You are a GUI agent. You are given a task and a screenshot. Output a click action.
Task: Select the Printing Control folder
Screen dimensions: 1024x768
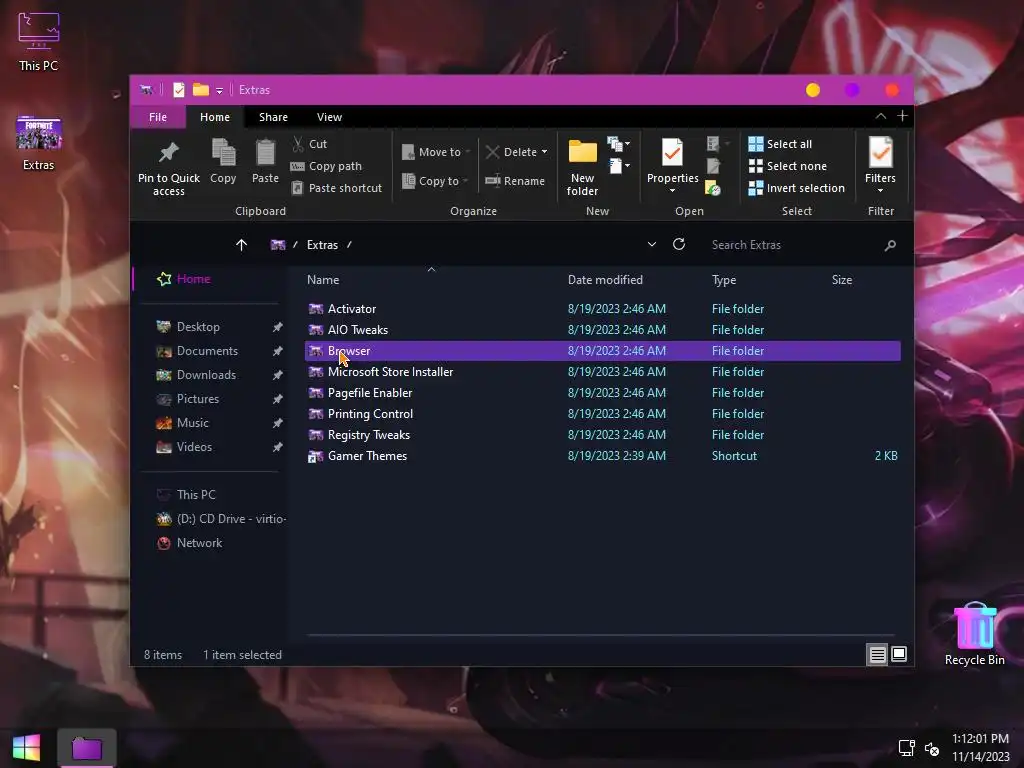[x=602, y=413]
